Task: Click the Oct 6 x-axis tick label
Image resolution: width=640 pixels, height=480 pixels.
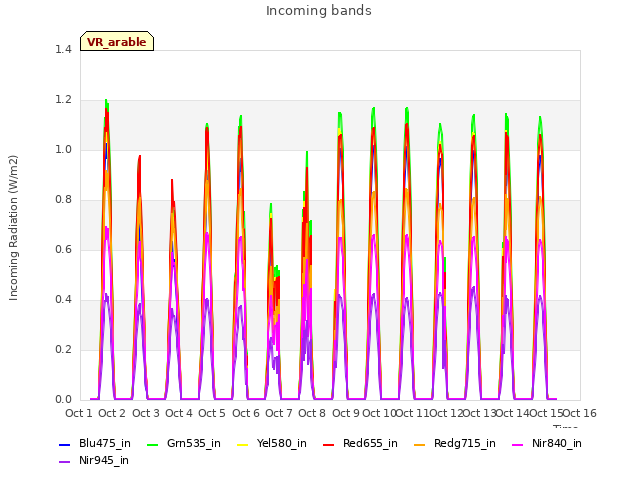Action: pos(246,413)
